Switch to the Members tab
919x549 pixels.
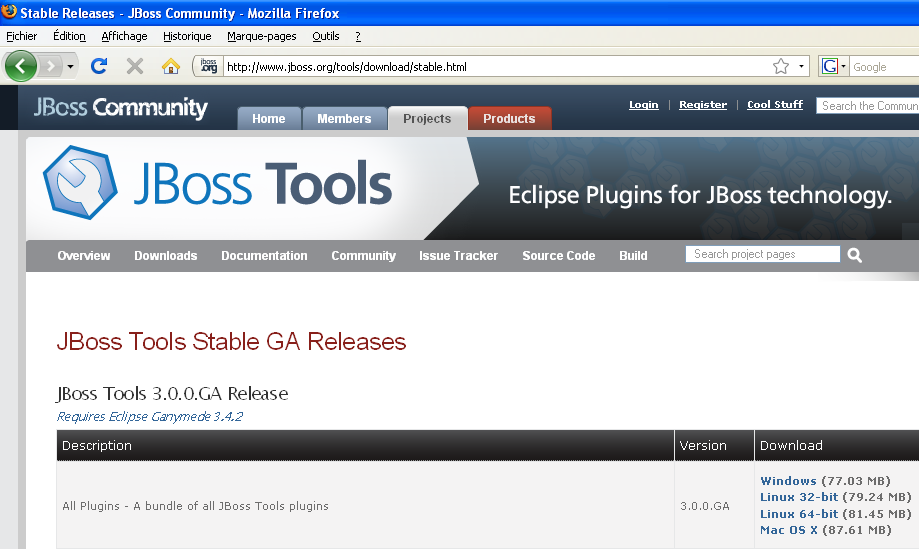coord(344,118)
